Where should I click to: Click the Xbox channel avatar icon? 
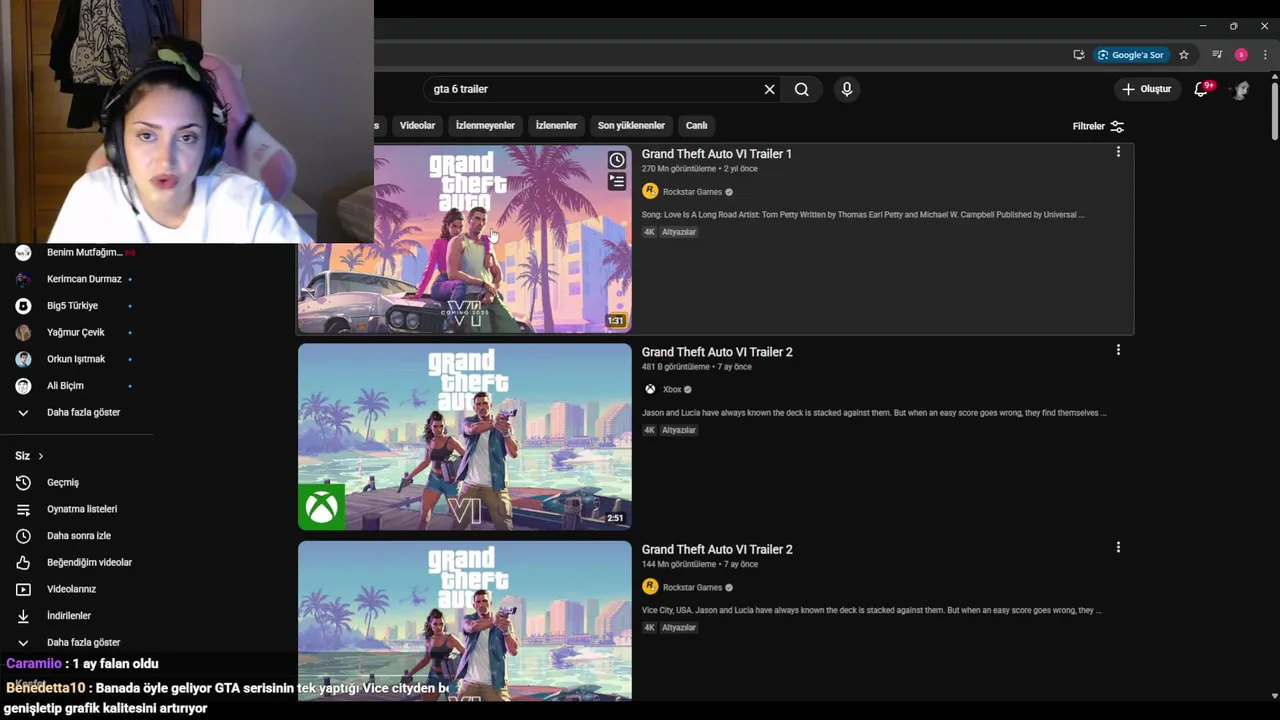[650, 390]
